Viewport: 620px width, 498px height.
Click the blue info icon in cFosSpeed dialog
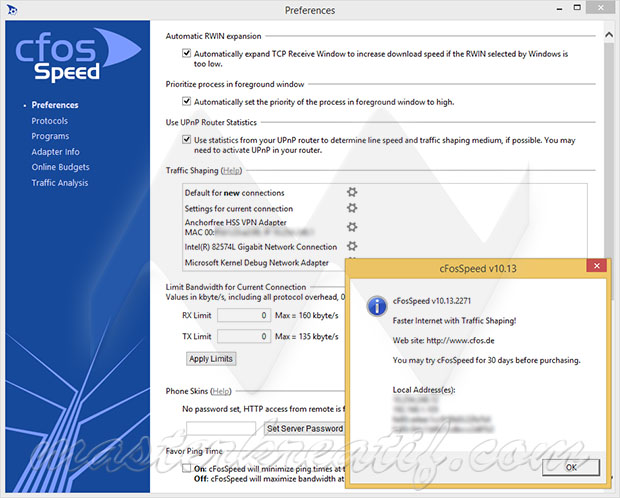[x=377, y=306]
